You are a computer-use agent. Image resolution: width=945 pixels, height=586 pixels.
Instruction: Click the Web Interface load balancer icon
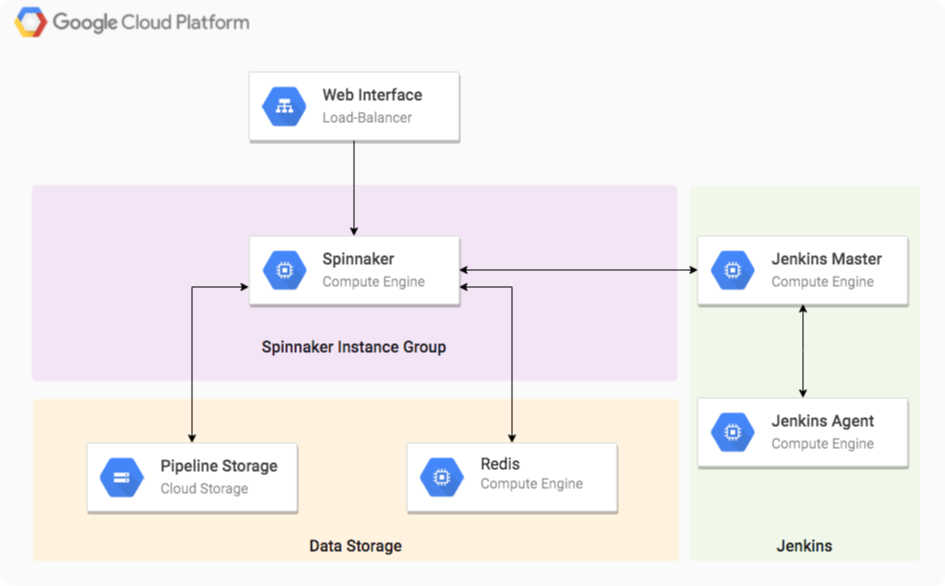(x=284, y=107)
